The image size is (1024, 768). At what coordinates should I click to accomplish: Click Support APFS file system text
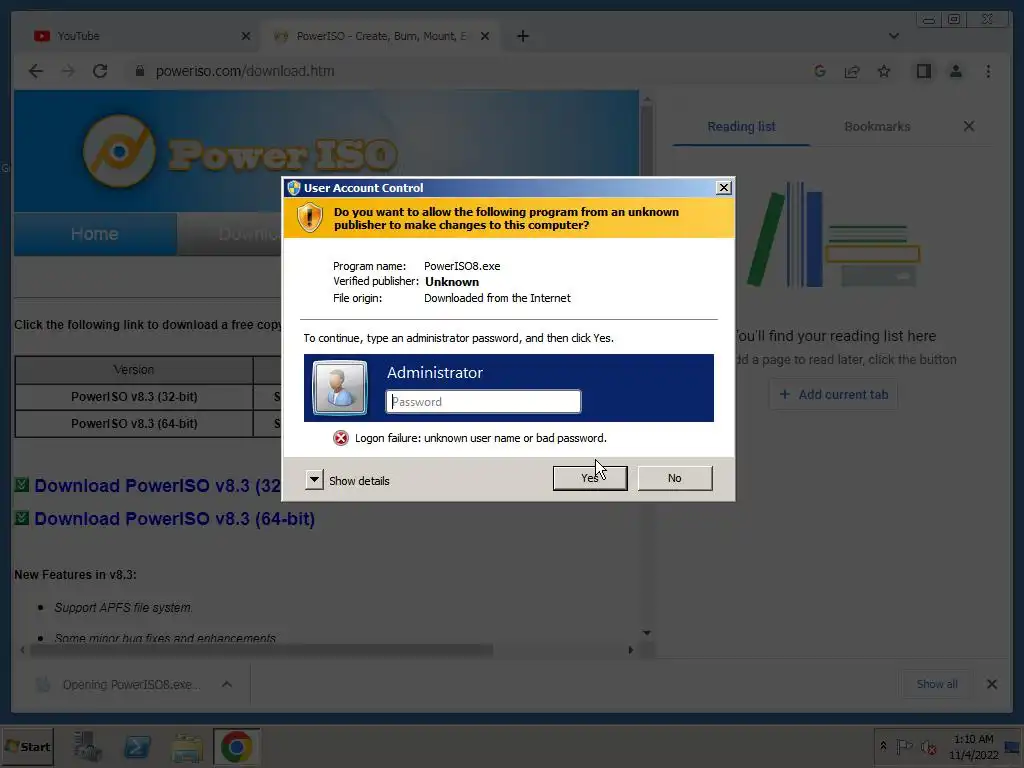pyautogui.click(x=123, y=607)
